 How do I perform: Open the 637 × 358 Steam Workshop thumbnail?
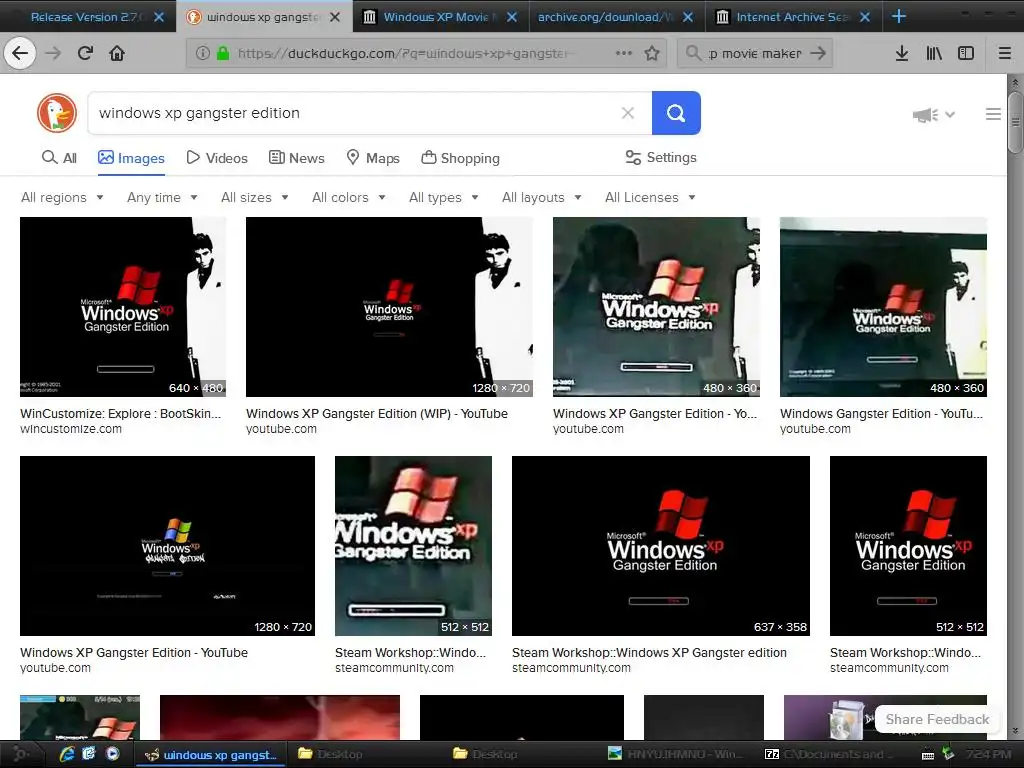[661, 546]
